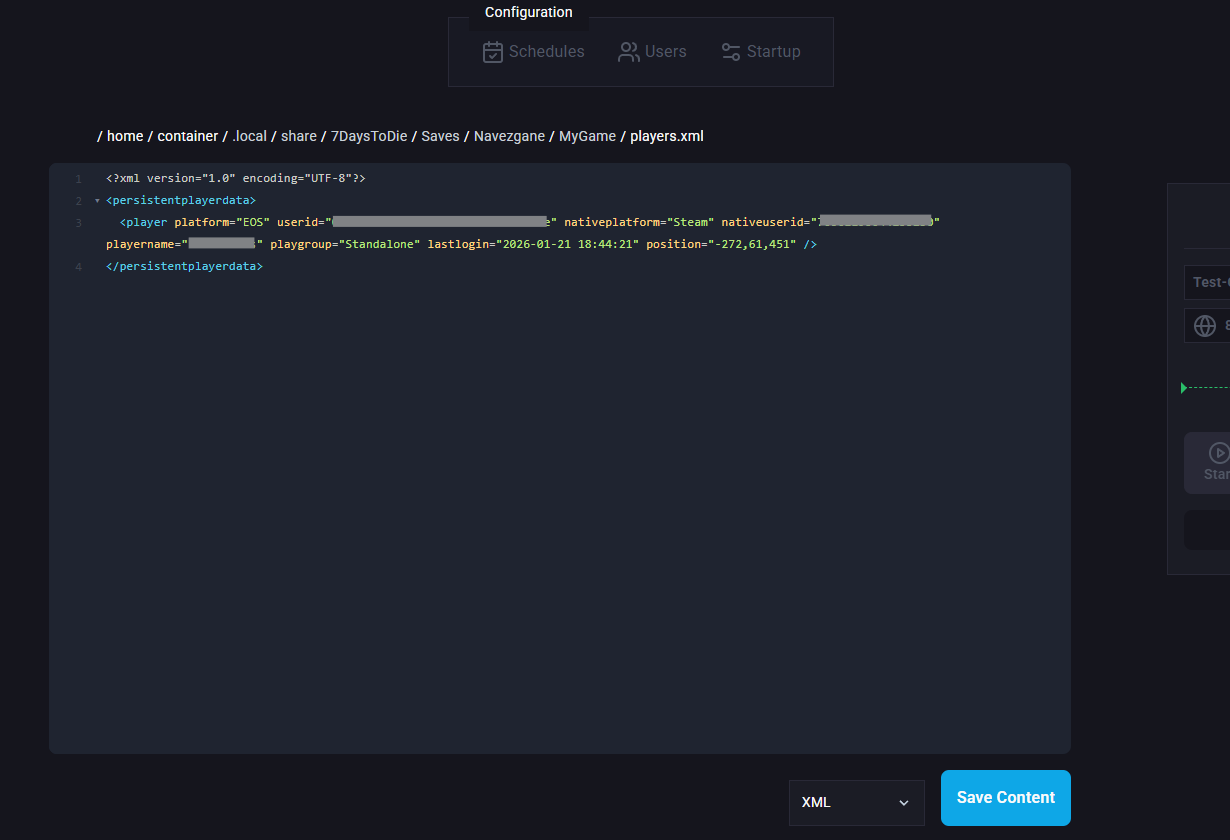Open the .local breadcrumb folder
This screenshot has width=1230, height=840.
[x=249, y=136]
